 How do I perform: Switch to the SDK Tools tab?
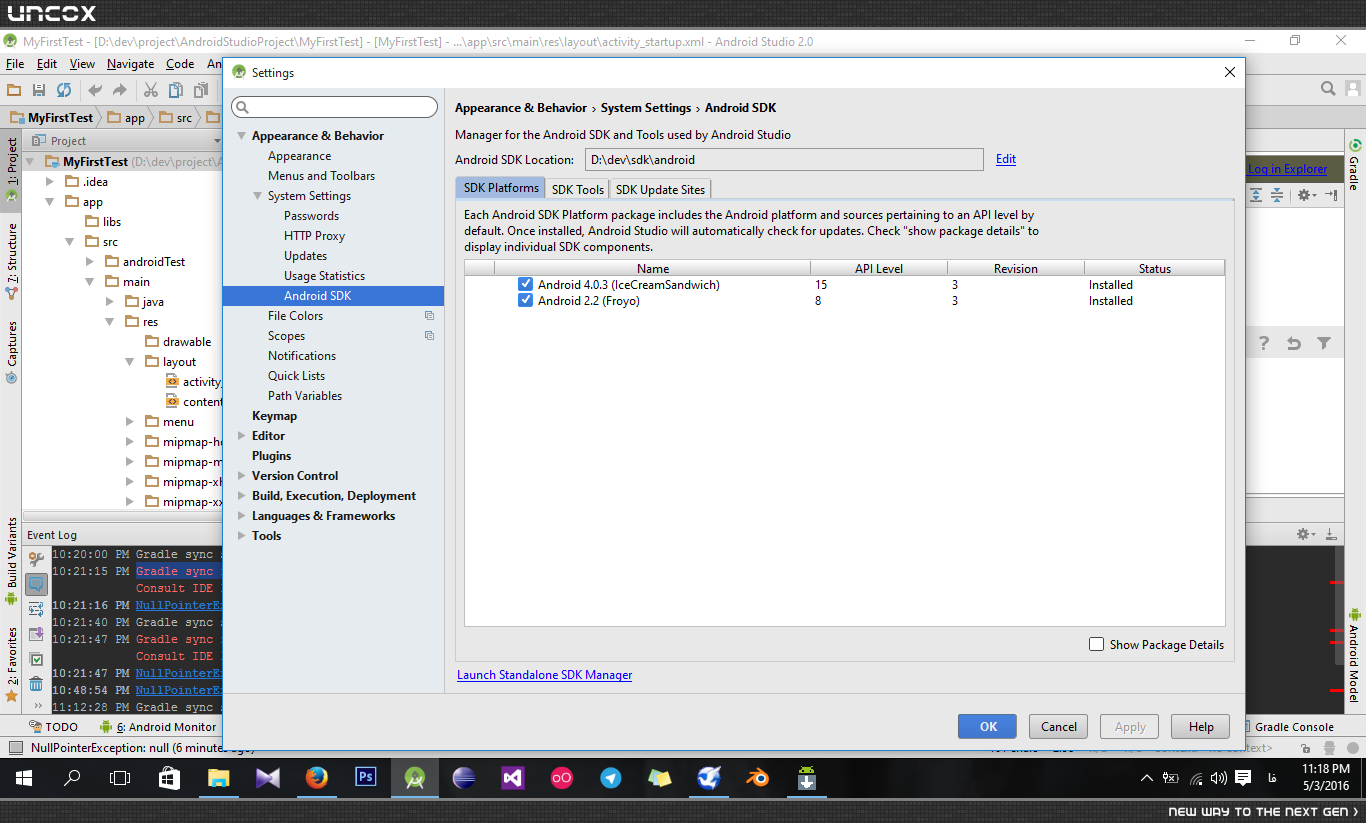[578, 189]
